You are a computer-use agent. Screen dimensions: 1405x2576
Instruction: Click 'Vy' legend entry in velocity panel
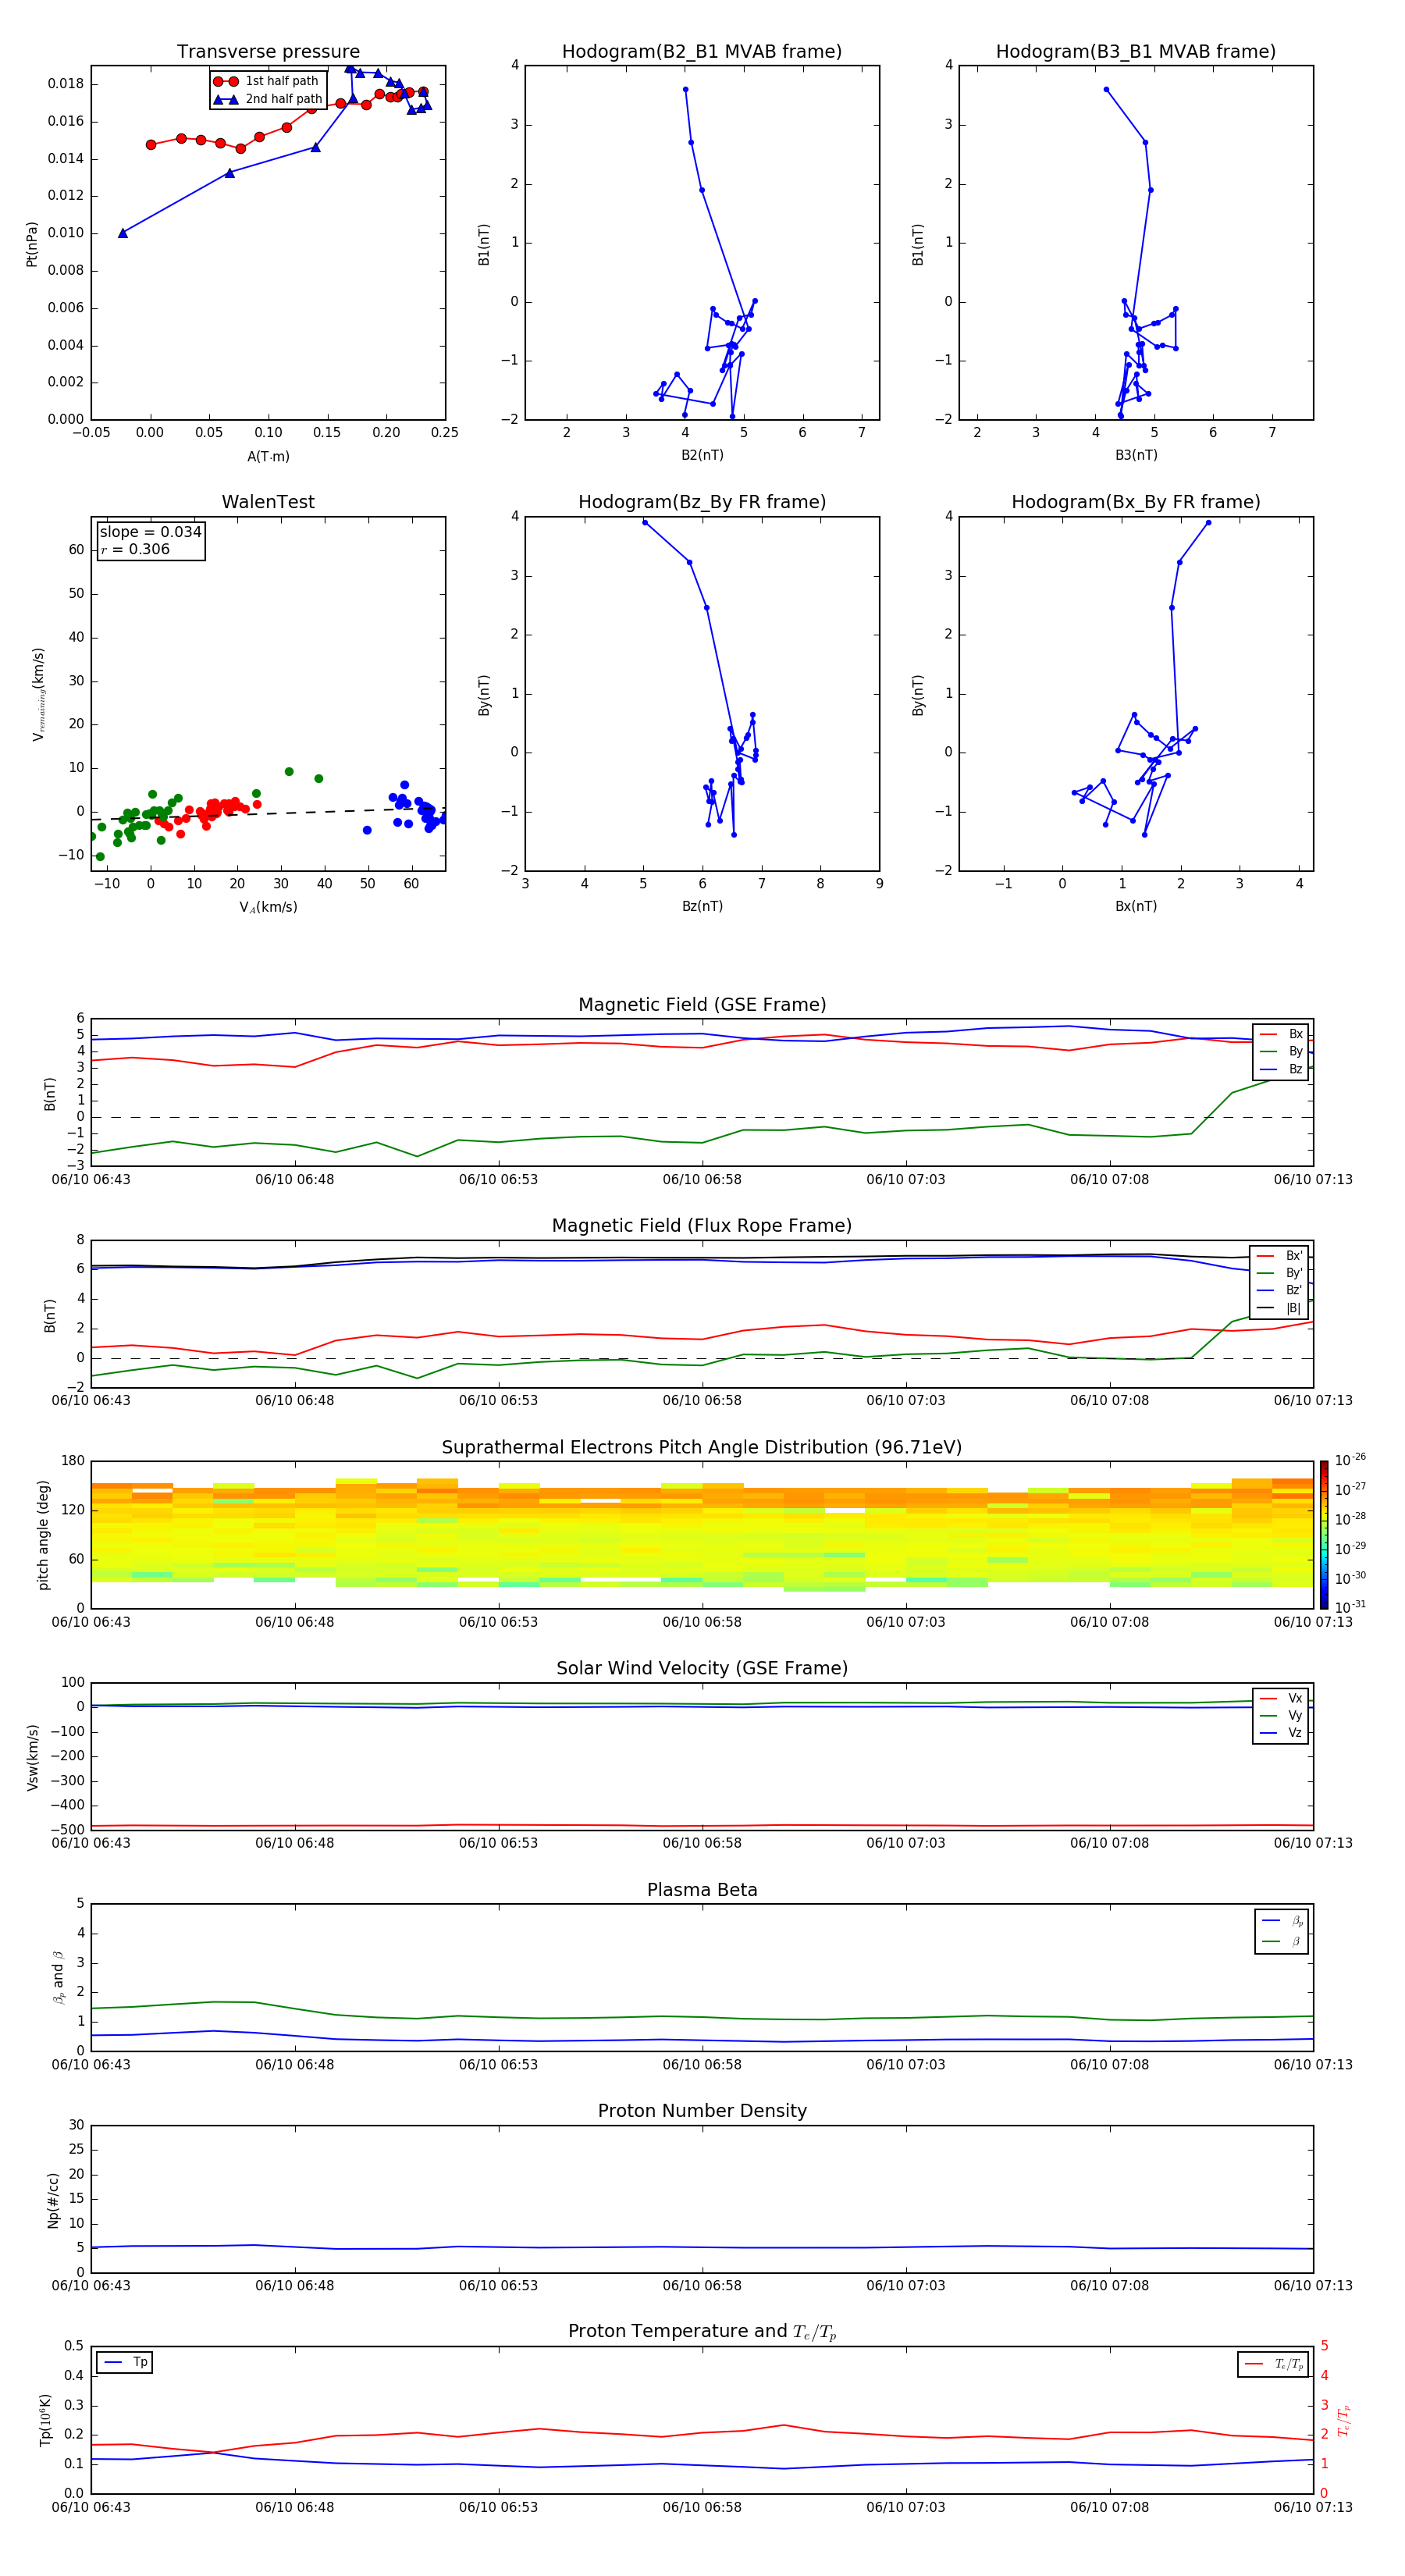1281,1716
